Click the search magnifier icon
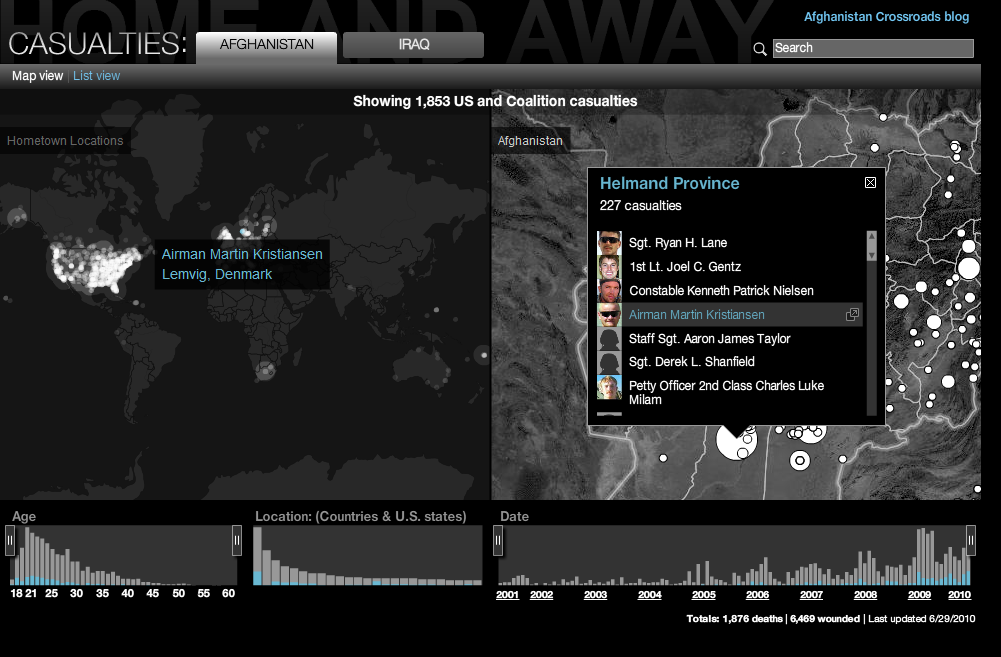The height and width of the screenshot is (657, 1001). click(x=760, y=48)
